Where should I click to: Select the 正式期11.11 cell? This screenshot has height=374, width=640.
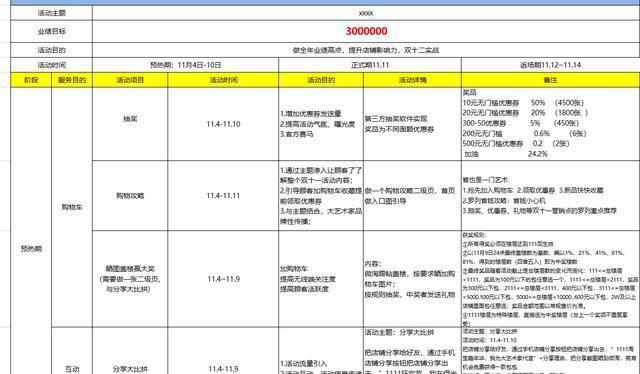pyautogui.click(x=370, y=65)
